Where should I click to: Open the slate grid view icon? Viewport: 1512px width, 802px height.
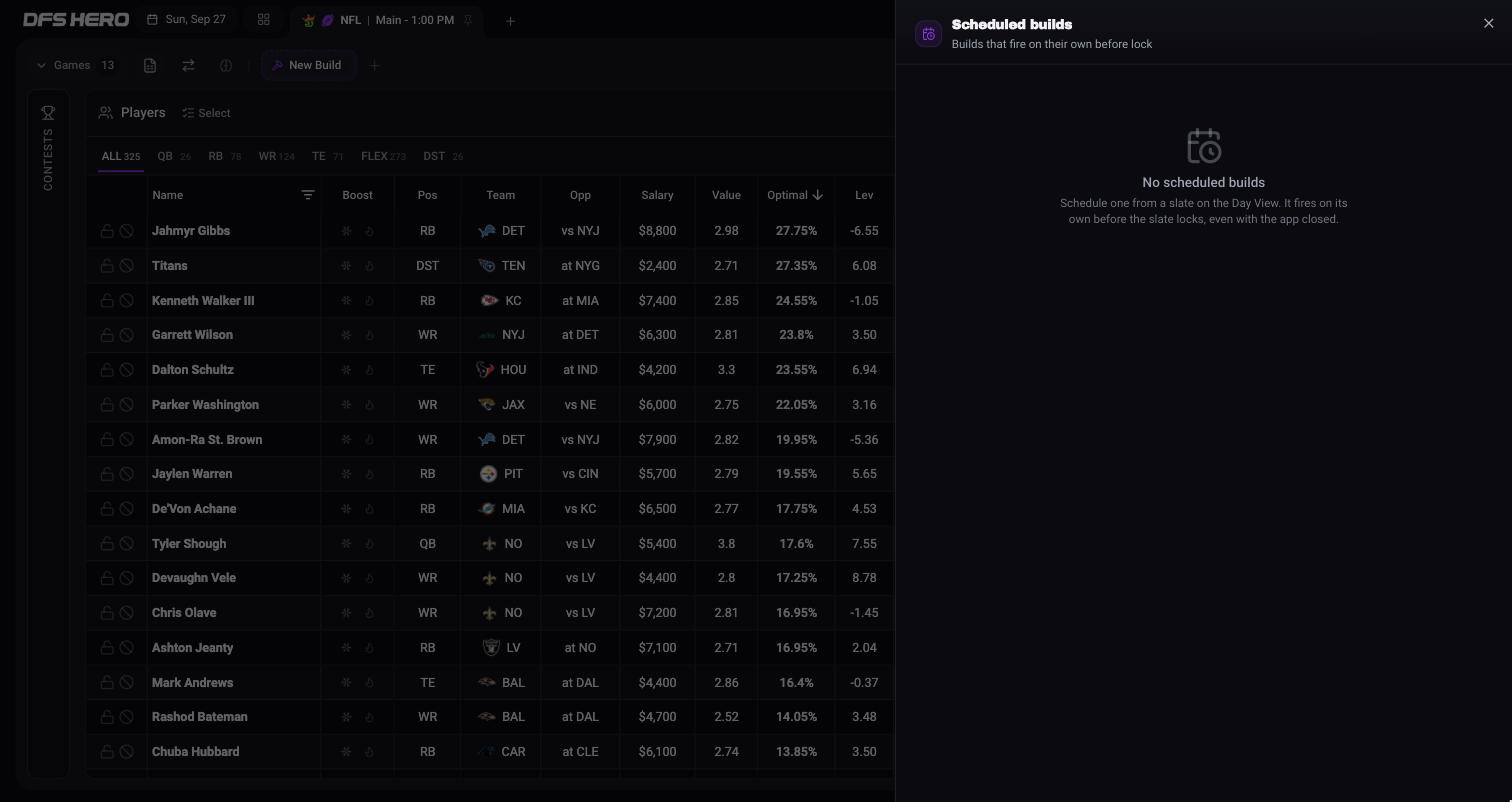(264, 20)
